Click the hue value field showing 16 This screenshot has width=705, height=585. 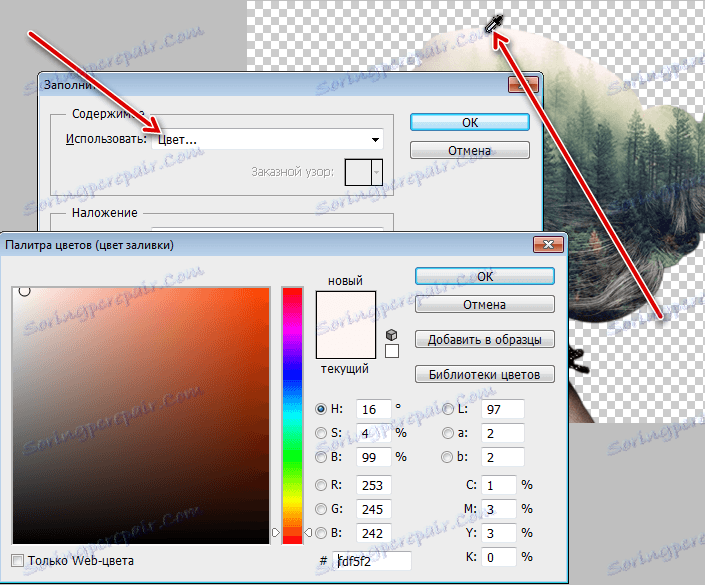[x=374, y=409]
